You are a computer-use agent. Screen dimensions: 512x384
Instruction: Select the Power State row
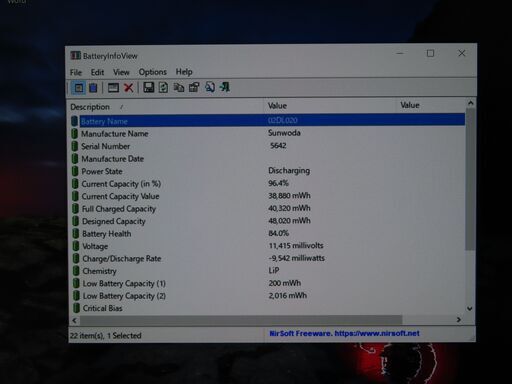[268, 171]
